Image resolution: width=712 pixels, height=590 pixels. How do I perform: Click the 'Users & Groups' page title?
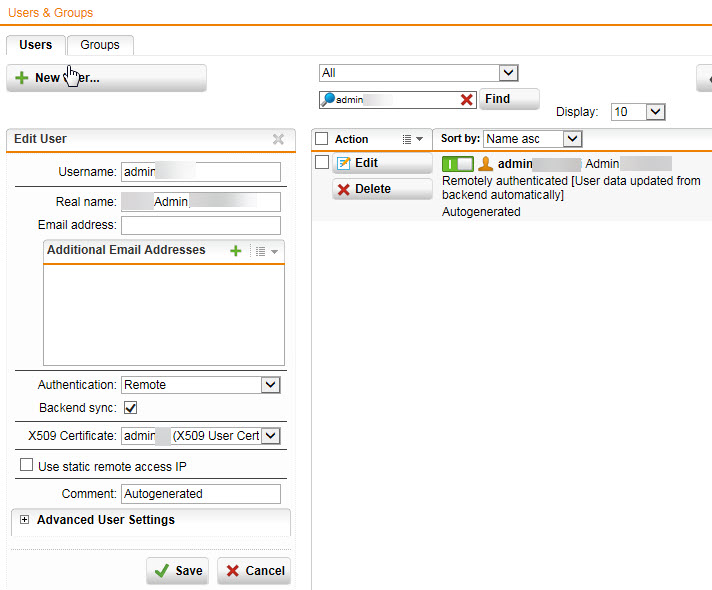[x=50, y=13]
